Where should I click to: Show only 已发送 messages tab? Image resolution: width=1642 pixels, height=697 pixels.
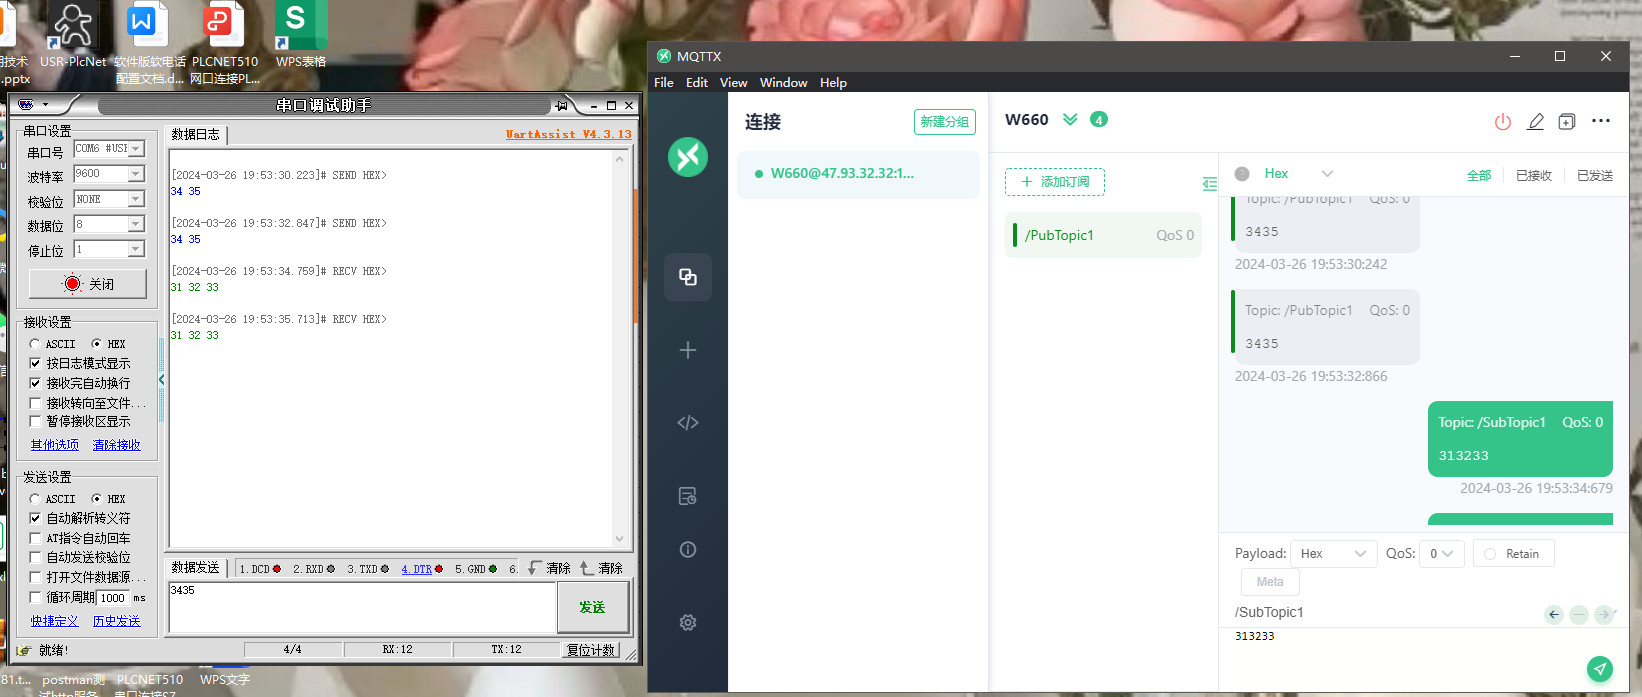click(x=1595, y=176)
